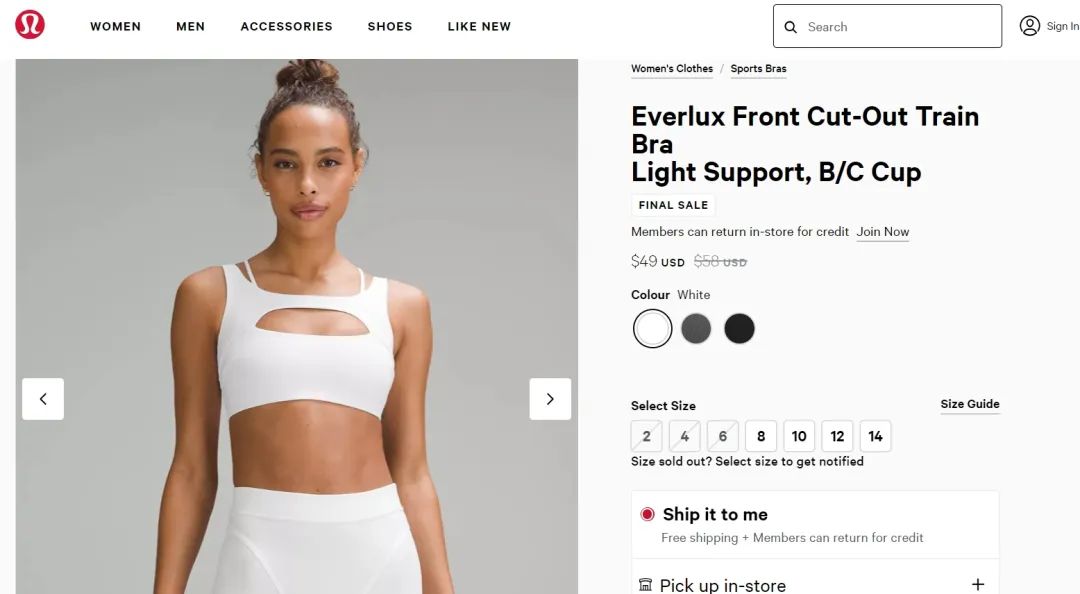Viewport: 1080px width, 594px height.
Task: Click the lululemon logo icon
Action: click(30, 25)
